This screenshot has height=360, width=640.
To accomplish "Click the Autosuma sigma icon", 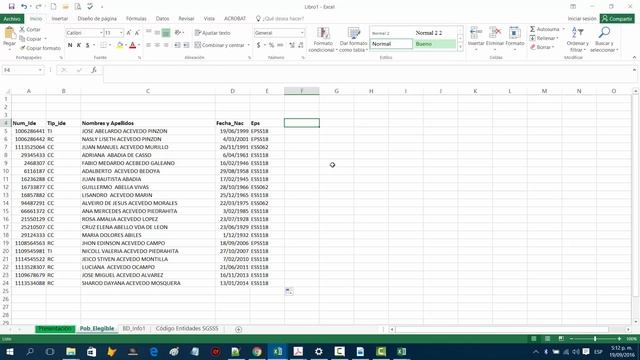I will tap(532, 29).
